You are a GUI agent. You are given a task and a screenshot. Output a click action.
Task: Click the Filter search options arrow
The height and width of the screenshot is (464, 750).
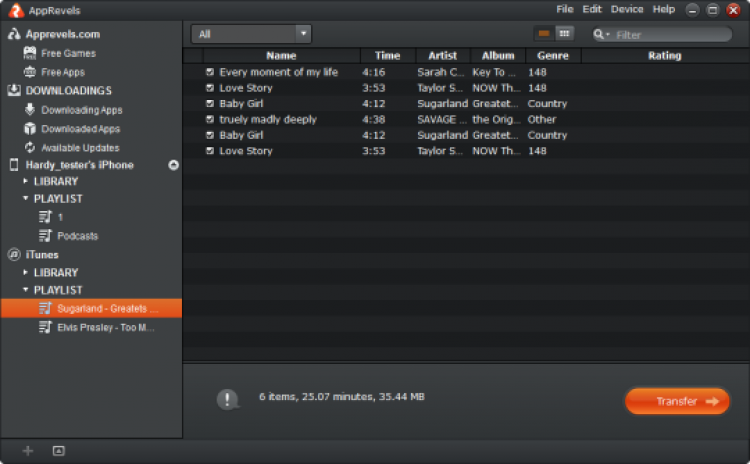(608, 34)
